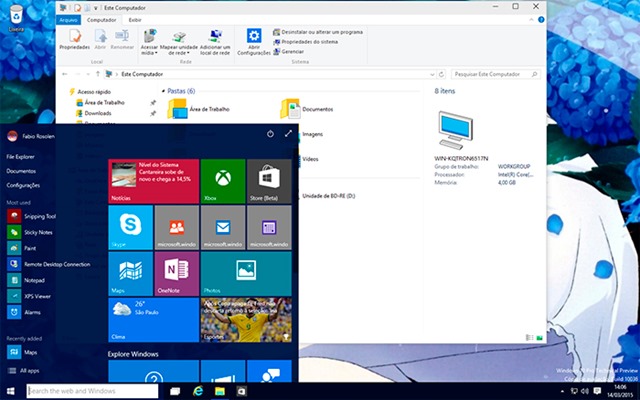Viewport: 640px width, 400px height.
Task: Select Unidade de BD-RE (D:) drive
Action: click(329, 196)
